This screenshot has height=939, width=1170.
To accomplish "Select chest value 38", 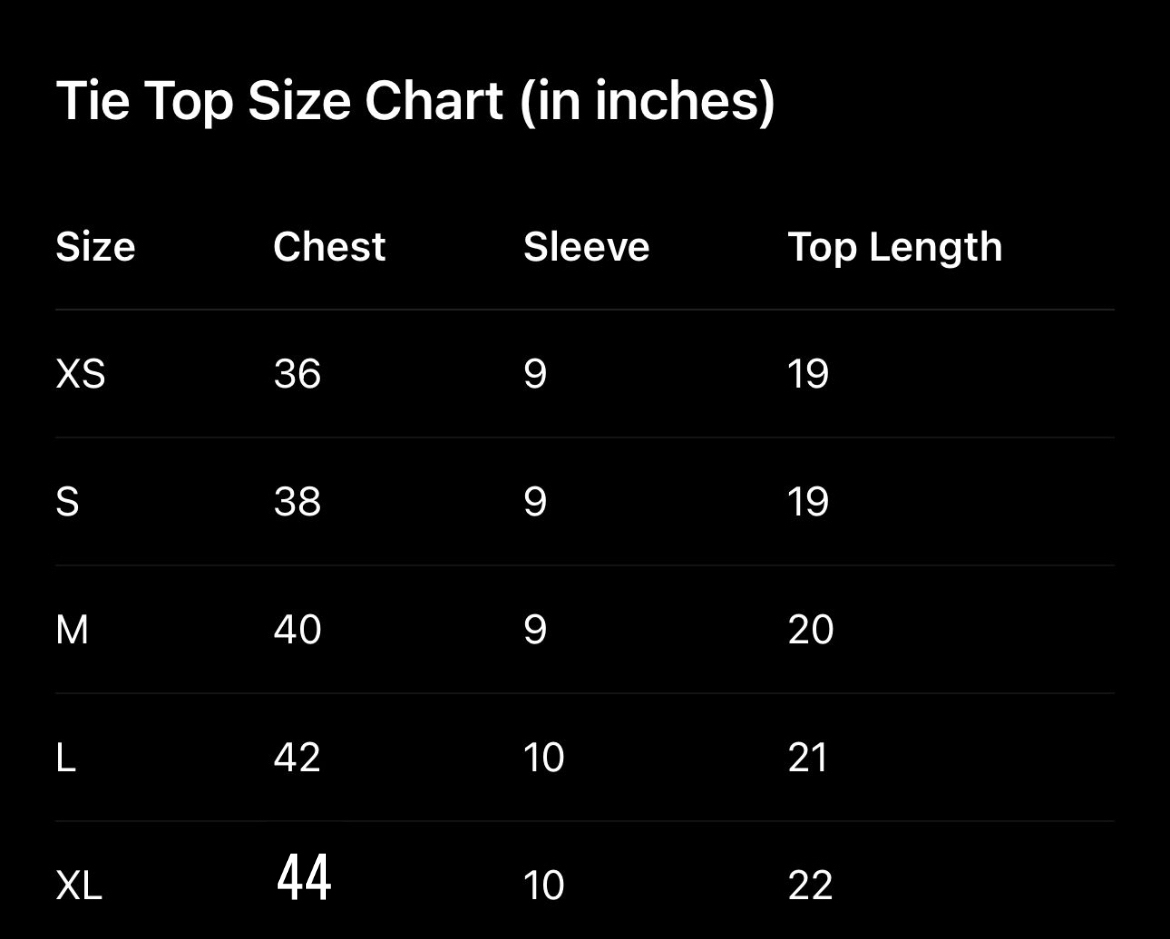I will tap(297, 501).
